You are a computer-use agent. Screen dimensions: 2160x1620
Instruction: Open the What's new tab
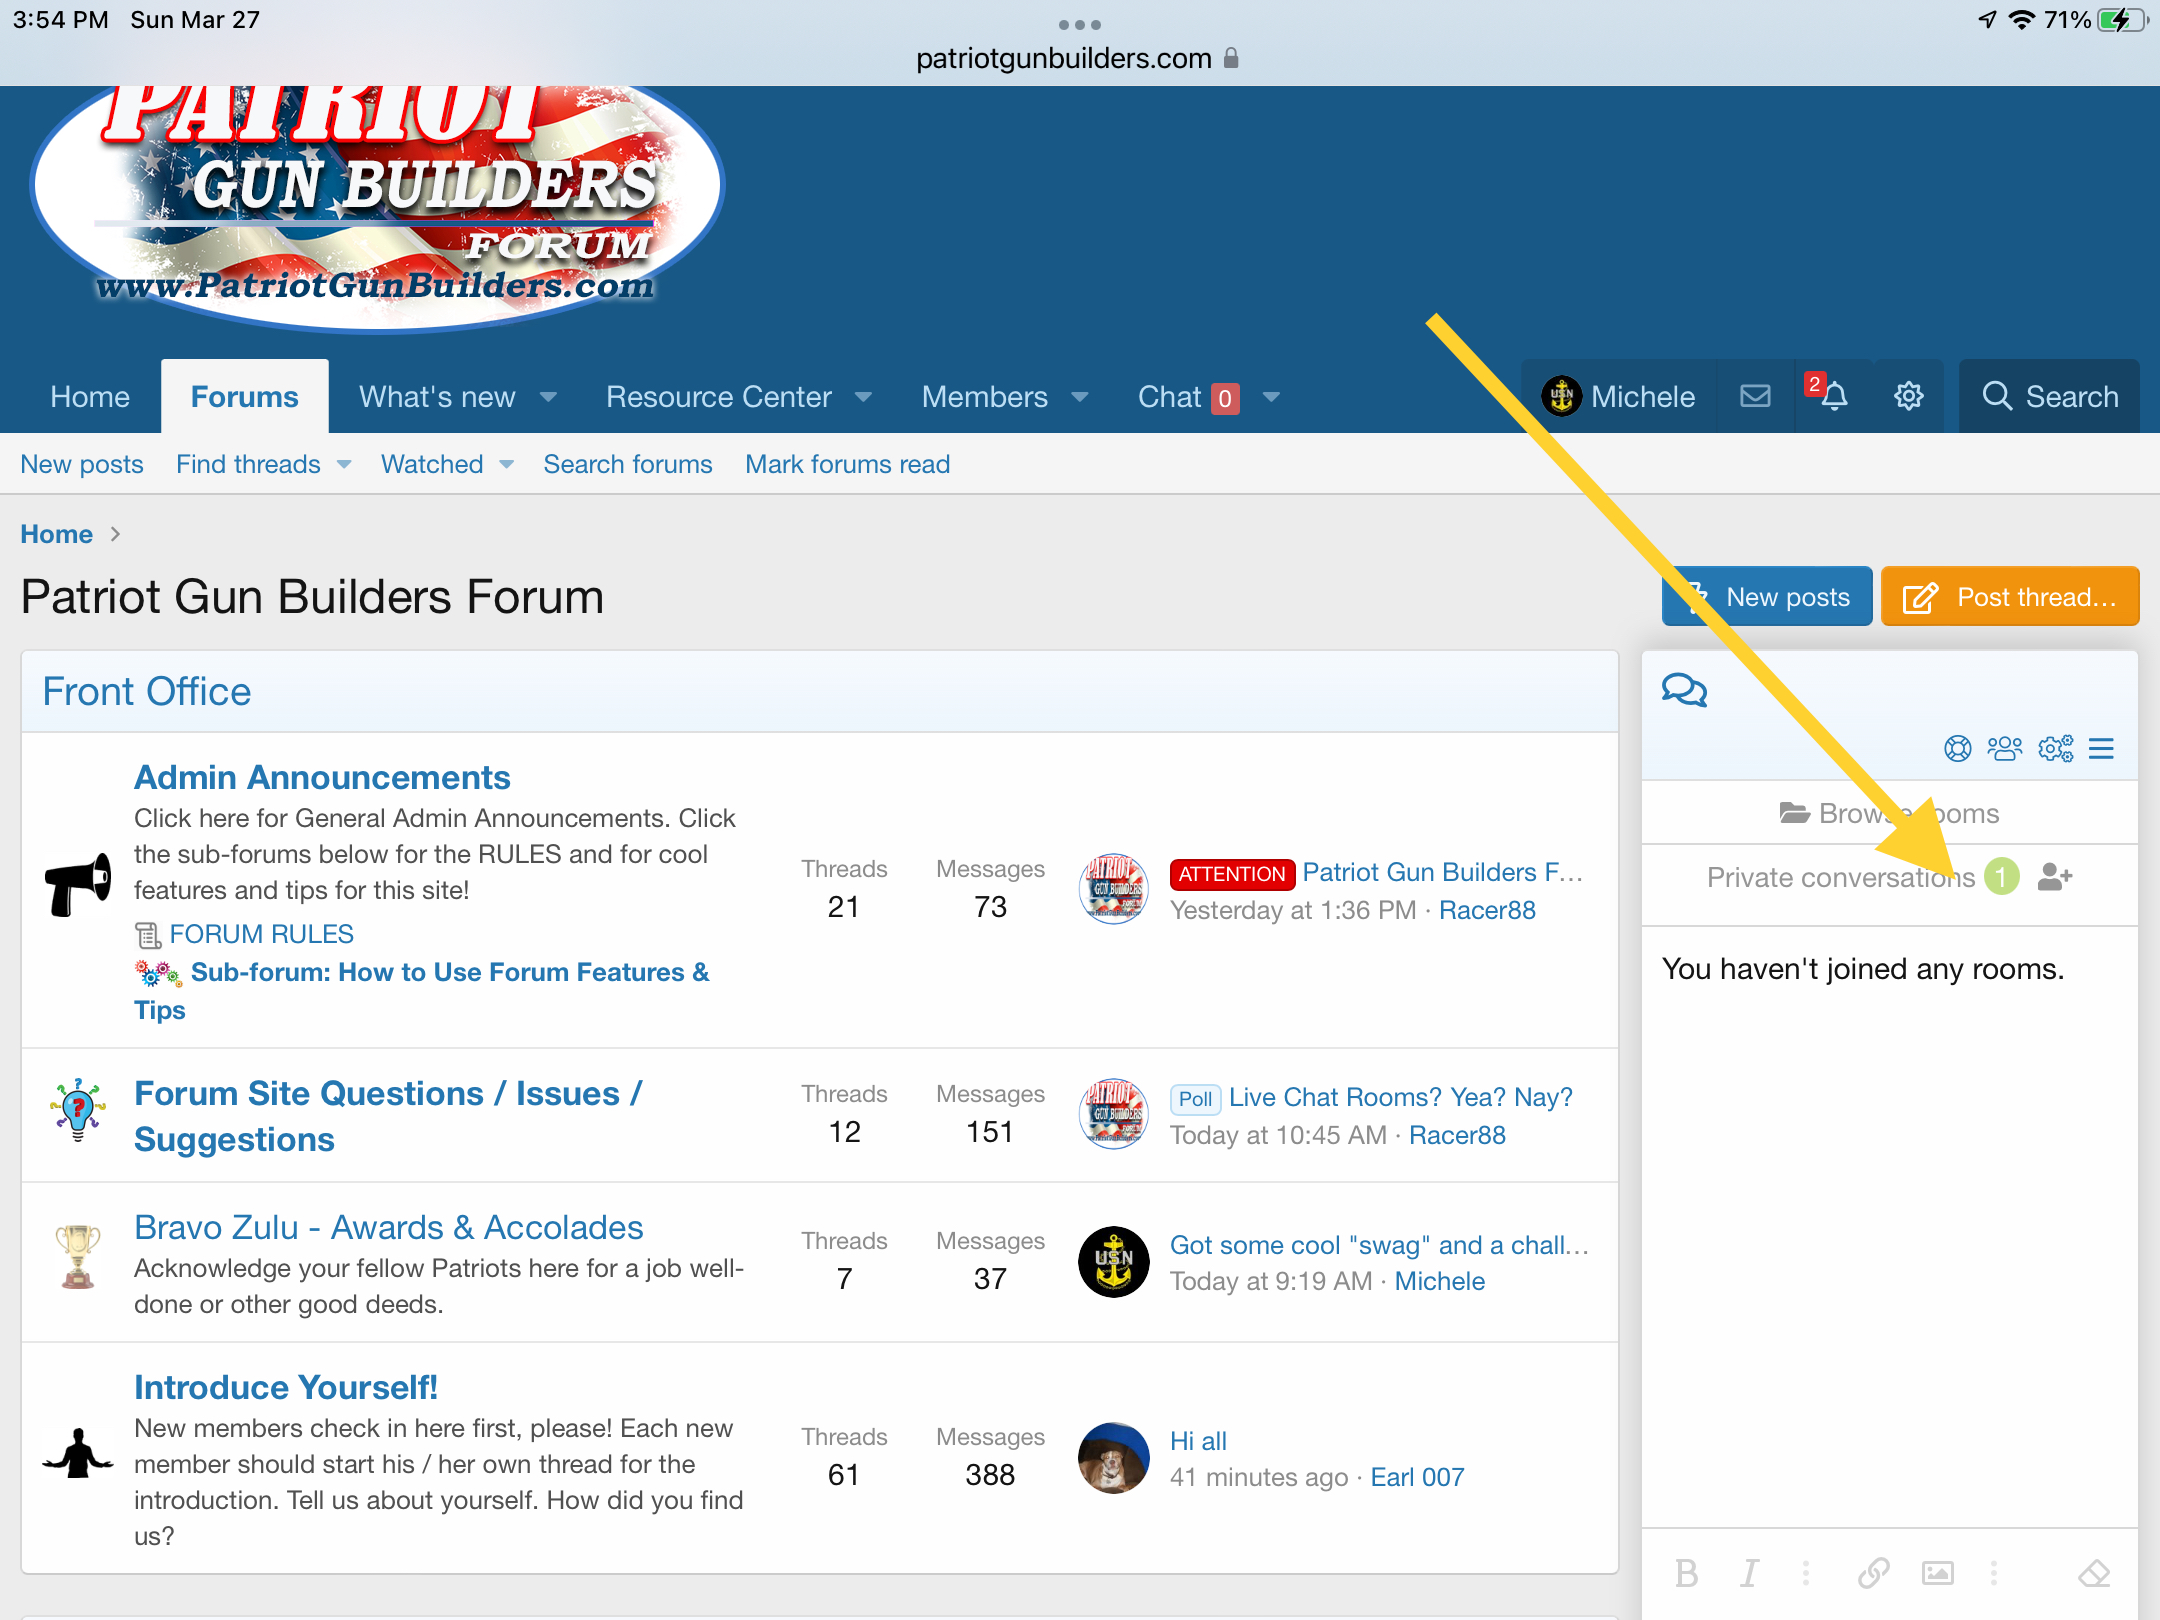coord(437,397)
